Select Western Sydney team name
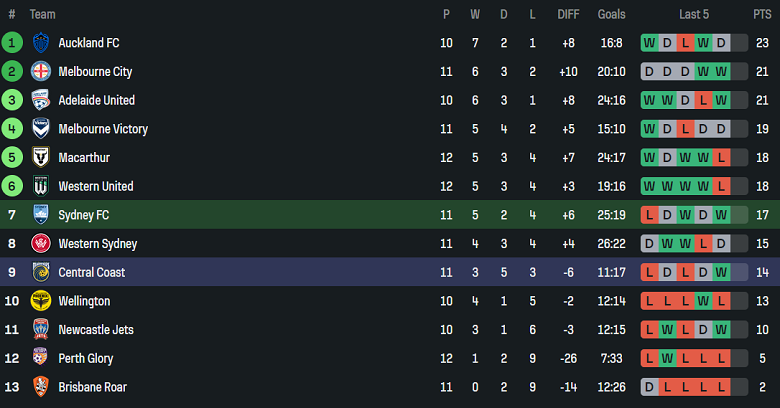Viewport: 780px width, 408px height. click(x=97, y=244)
